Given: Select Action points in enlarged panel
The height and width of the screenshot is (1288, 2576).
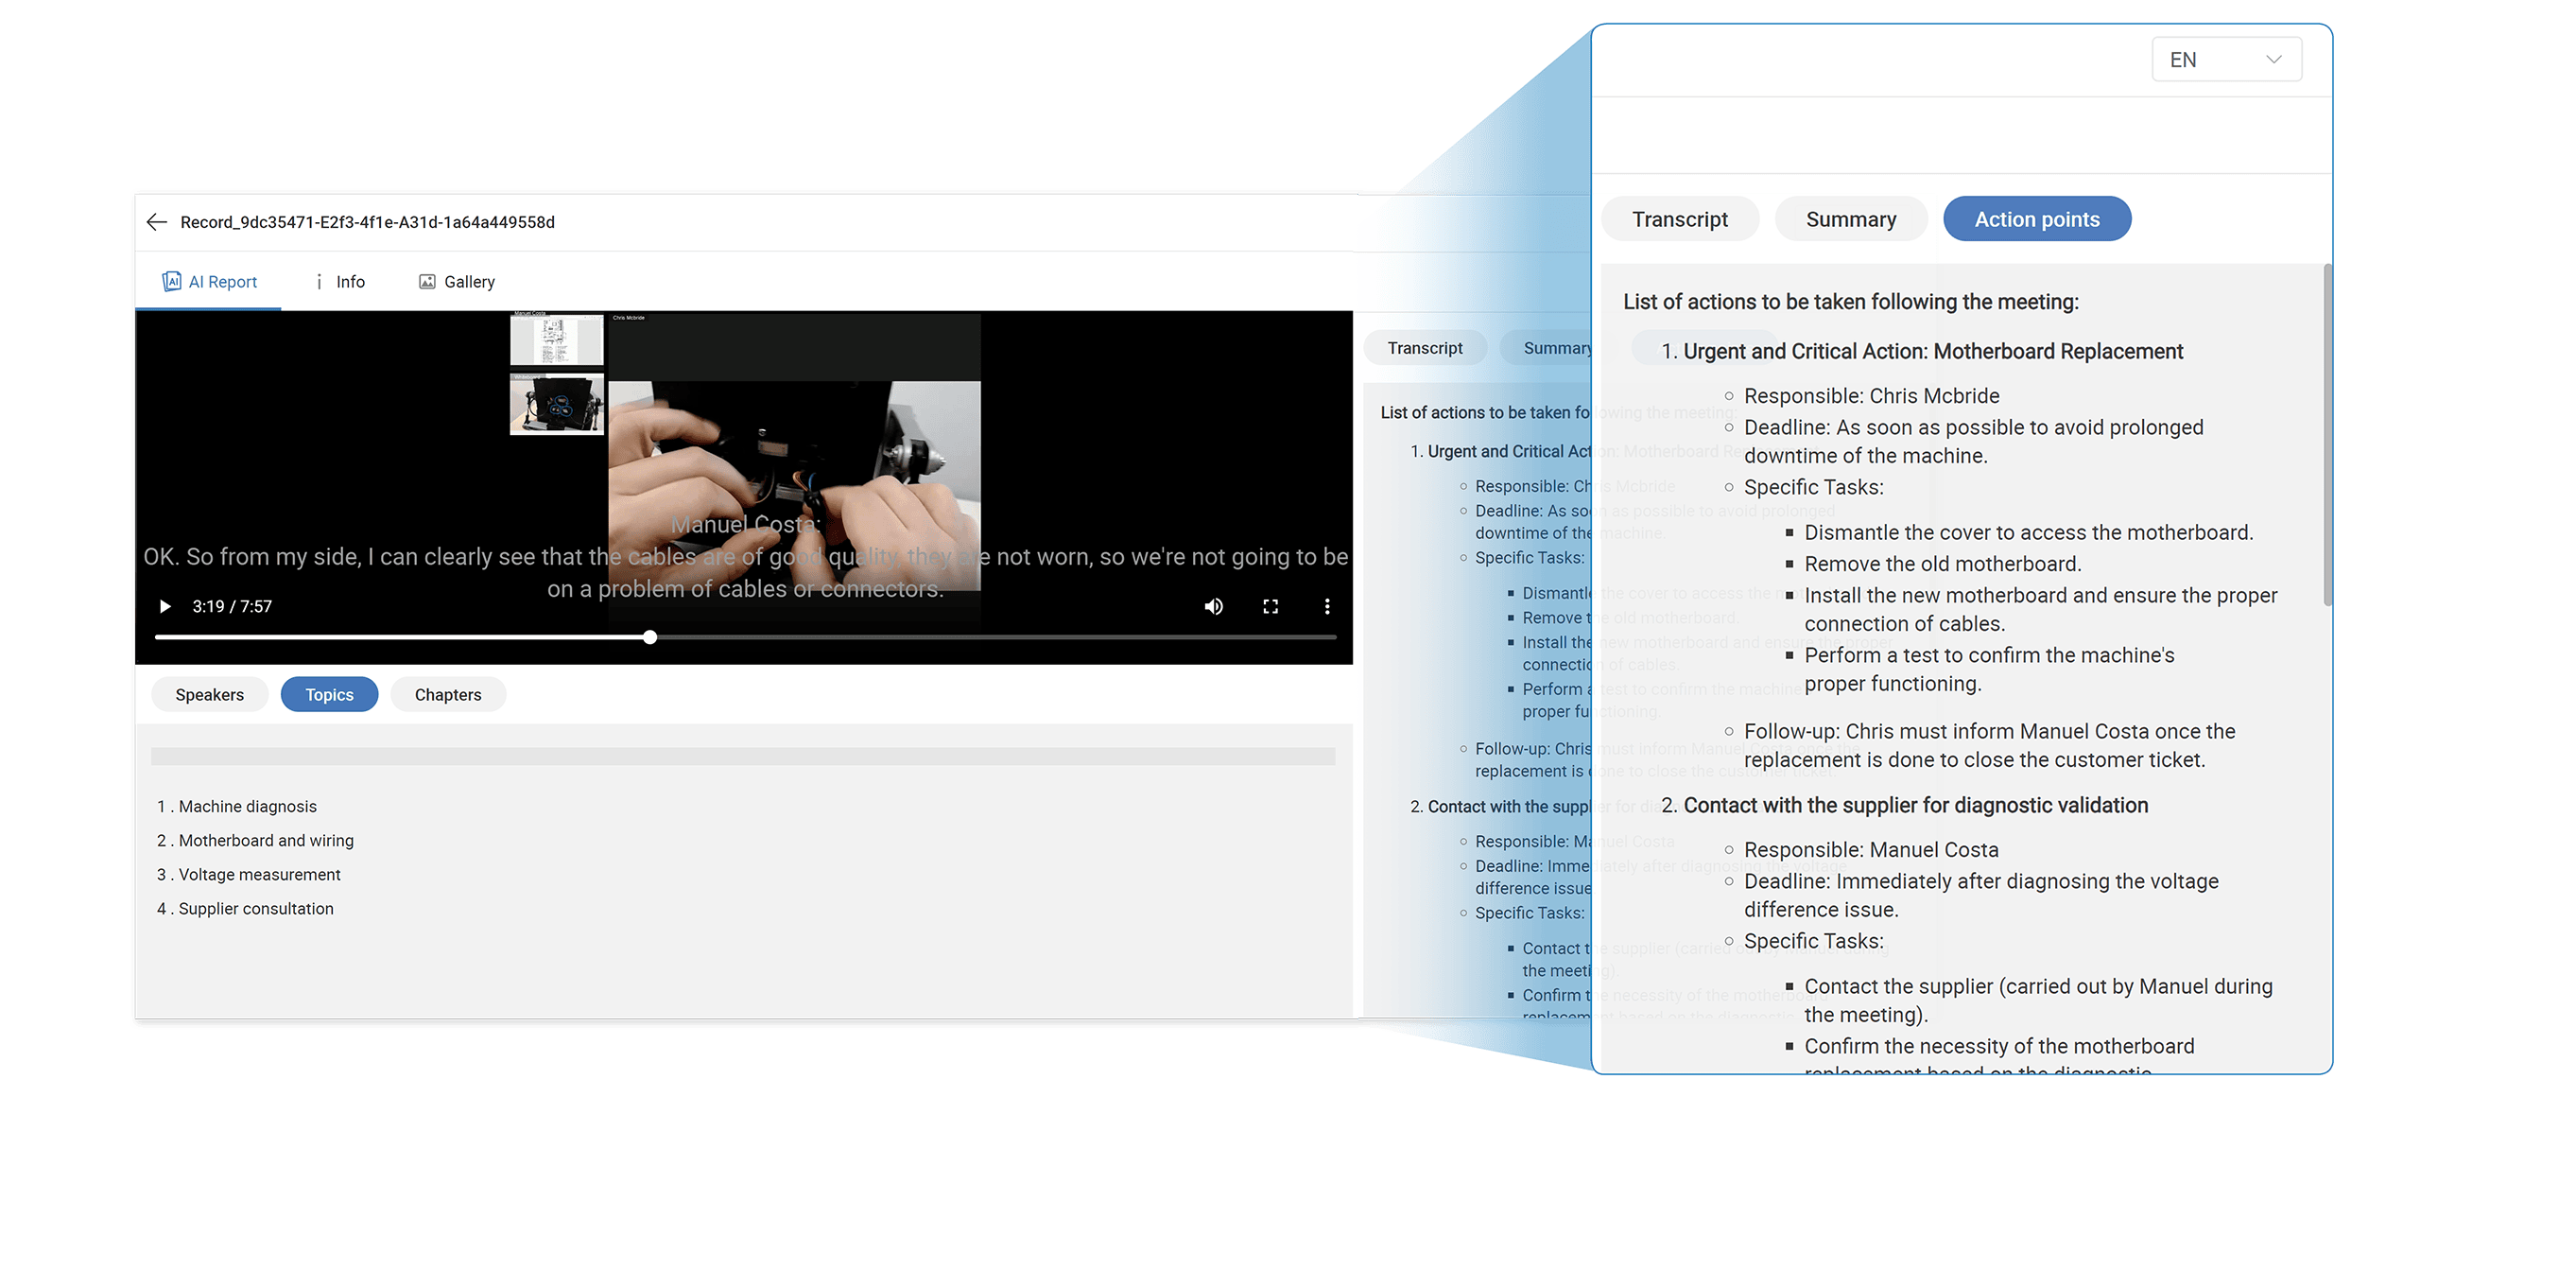Looking at the screenshot, I should coord(2037,219).
